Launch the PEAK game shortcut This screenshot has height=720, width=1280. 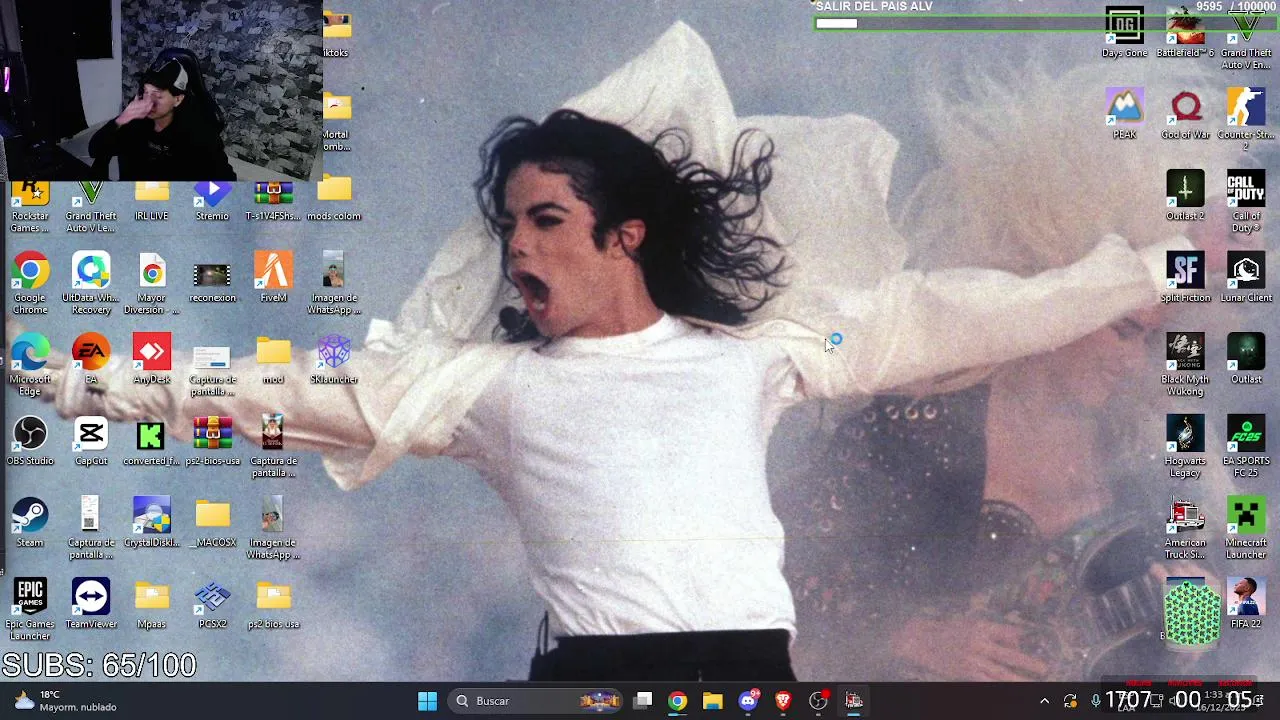point(1124,115)
